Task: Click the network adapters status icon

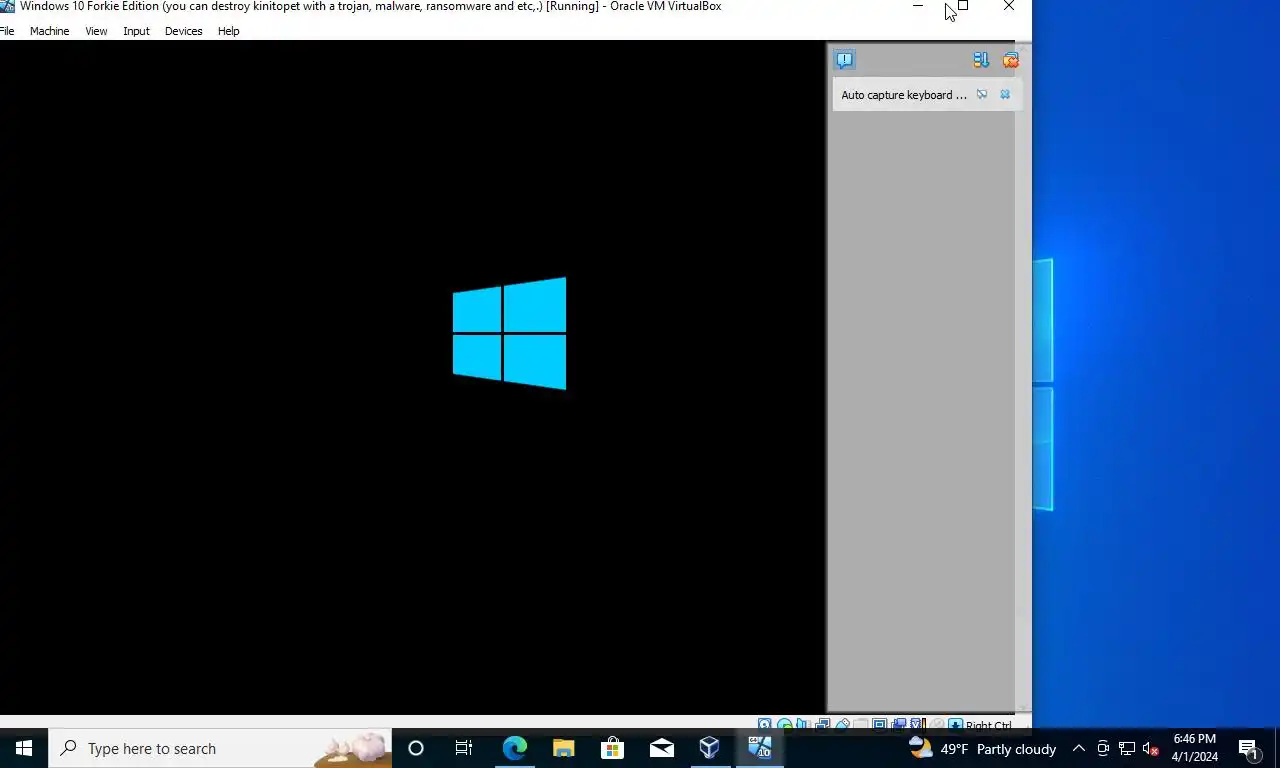Action: click(x=822, y=725)
